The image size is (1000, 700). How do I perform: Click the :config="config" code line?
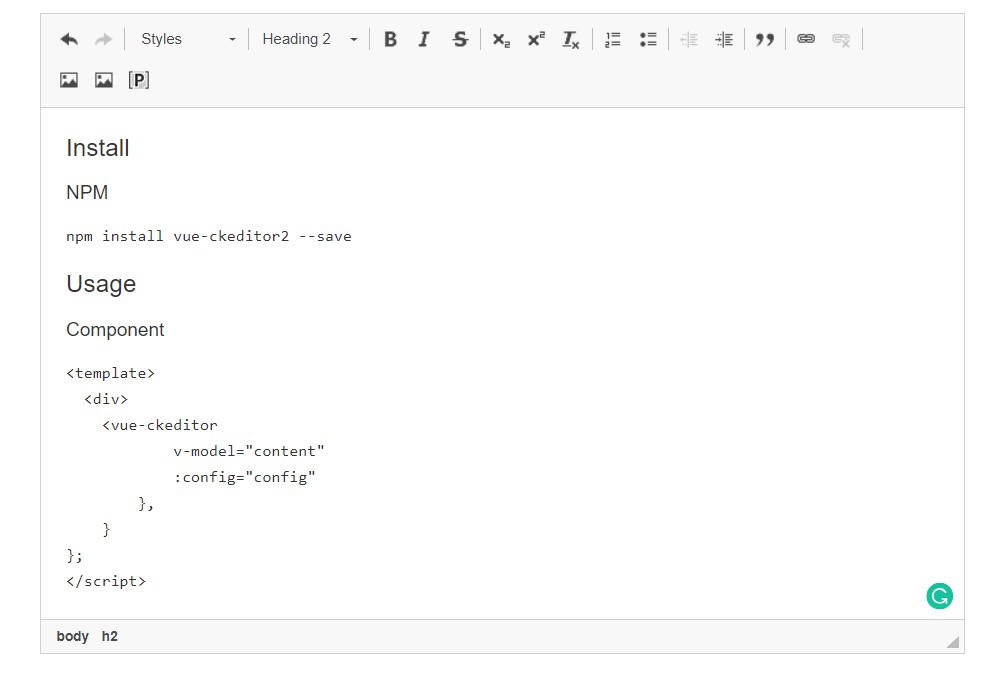pyautogui.click(x=244, y=478)
